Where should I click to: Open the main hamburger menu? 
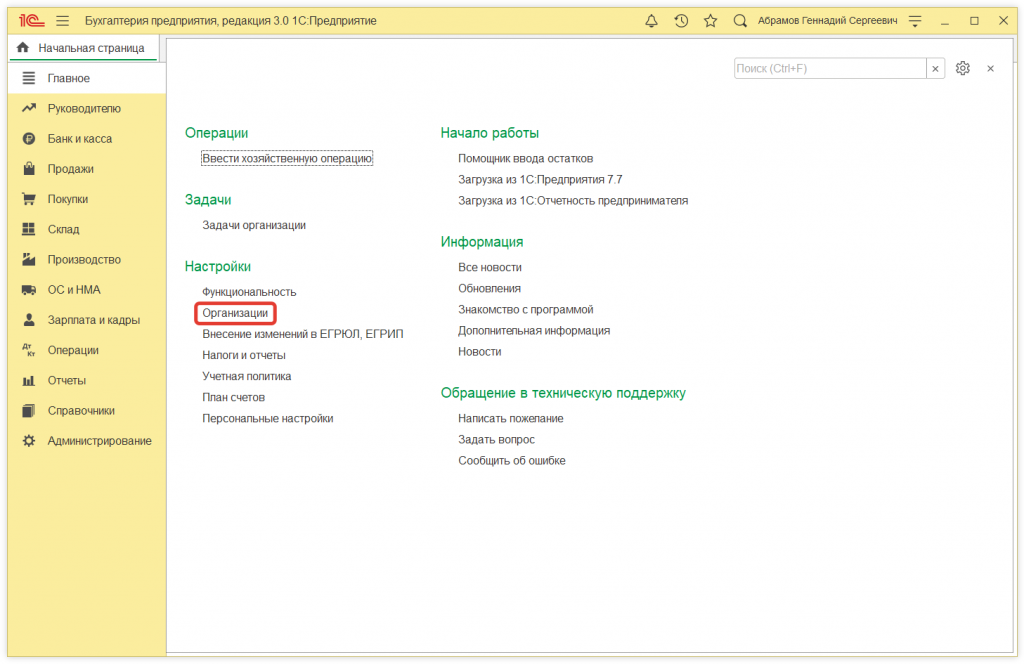(61, 20)
